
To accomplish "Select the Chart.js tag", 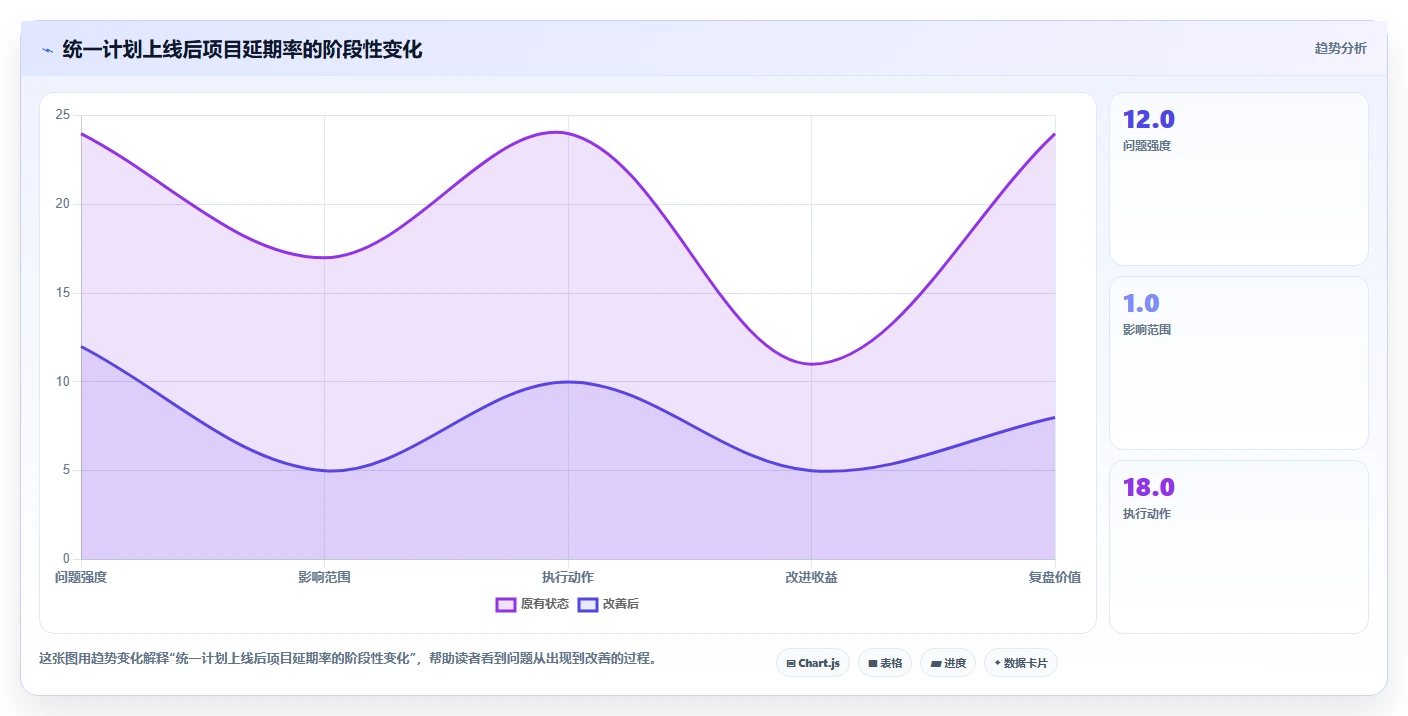I will [813, 663].
